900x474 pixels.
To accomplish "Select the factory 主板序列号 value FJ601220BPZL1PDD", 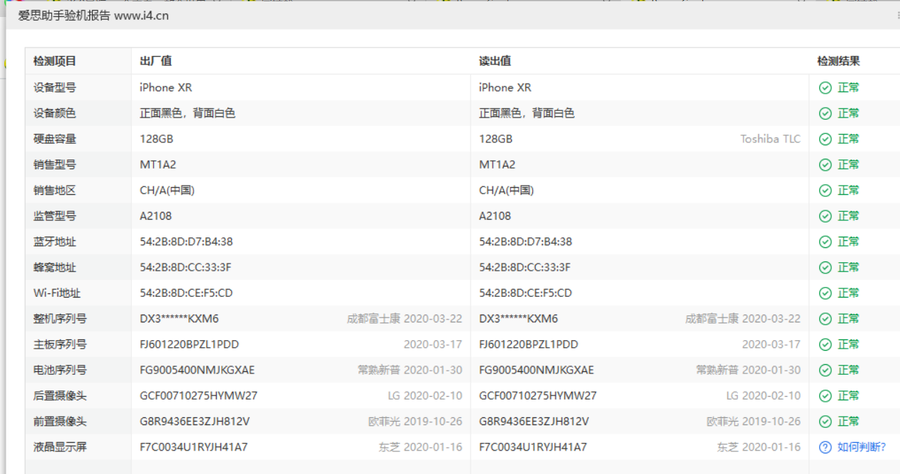I will pyautogui.click(x=189, y=344).
